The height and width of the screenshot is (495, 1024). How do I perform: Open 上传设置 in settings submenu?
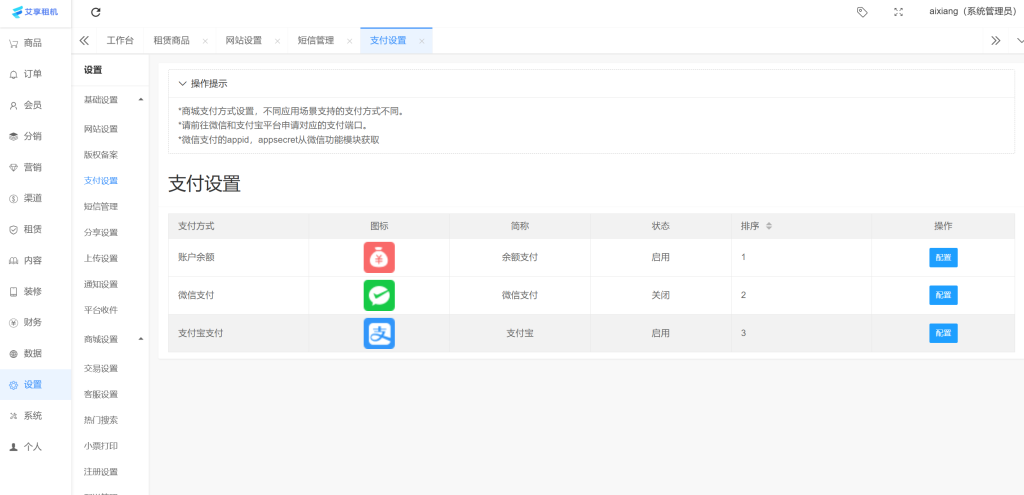coord(101,258)
